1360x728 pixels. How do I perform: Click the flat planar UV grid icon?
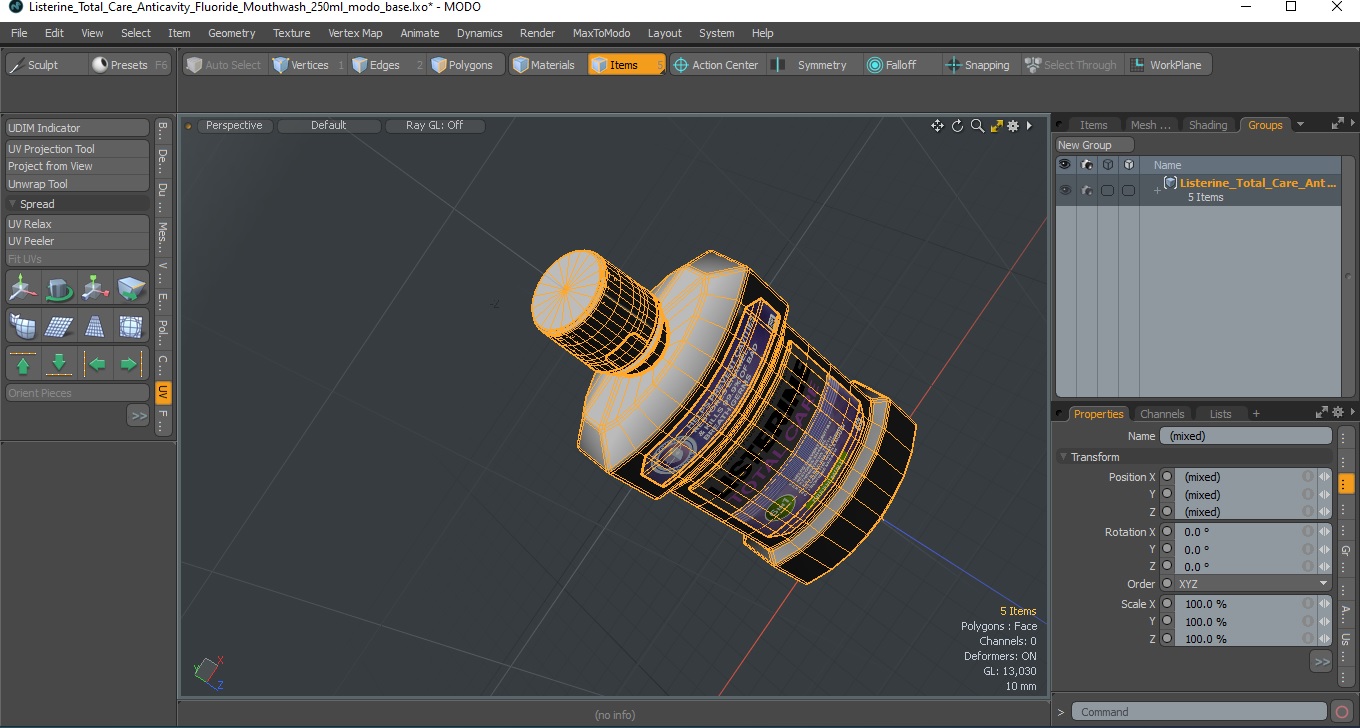point(59,326)
